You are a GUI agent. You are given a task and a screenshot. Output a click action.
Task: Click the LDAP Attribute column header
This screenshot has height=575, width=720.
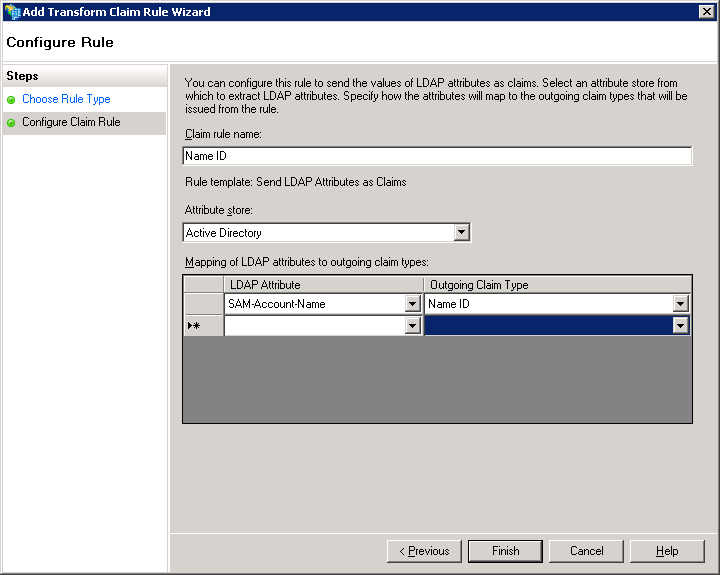coord(323,285)
